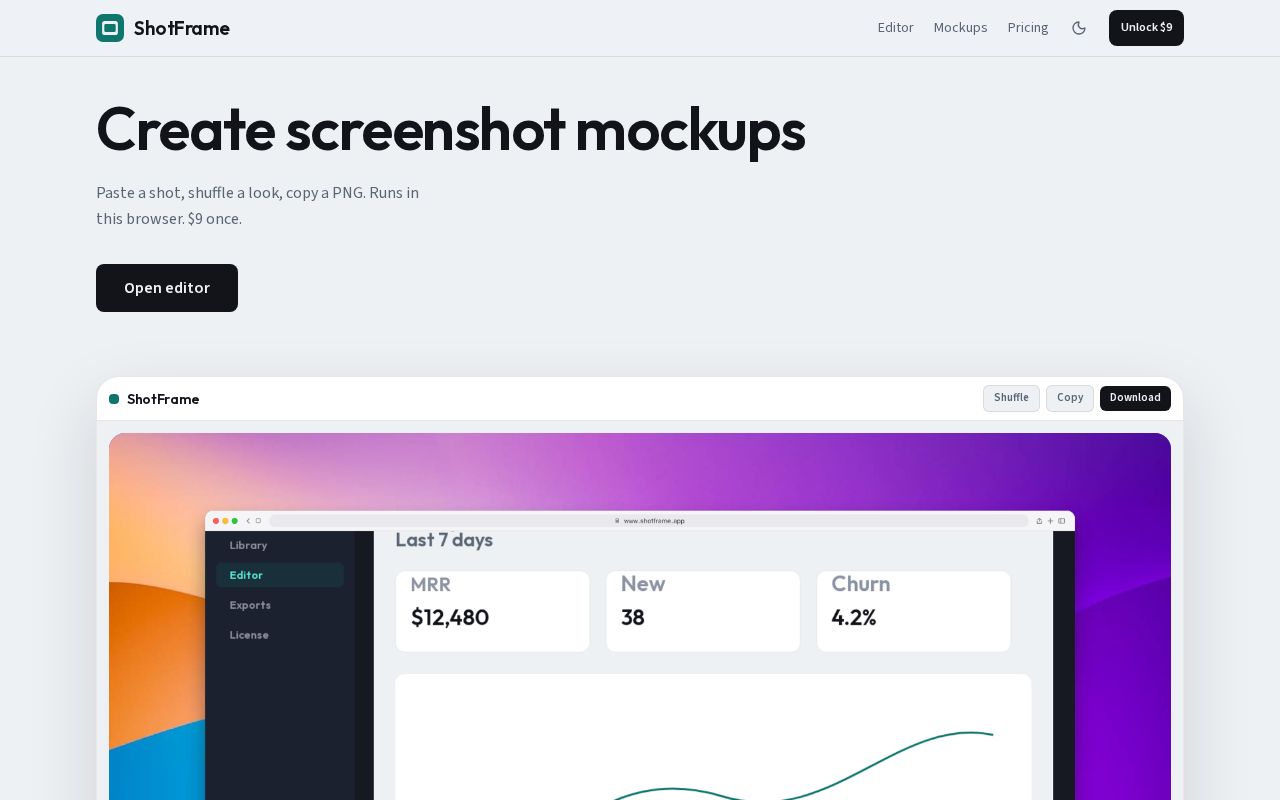This screenshot has width=1280, height=800.
Task: Click the tabs overview icon in mock browser
Action: click(x=1061, y=521)
